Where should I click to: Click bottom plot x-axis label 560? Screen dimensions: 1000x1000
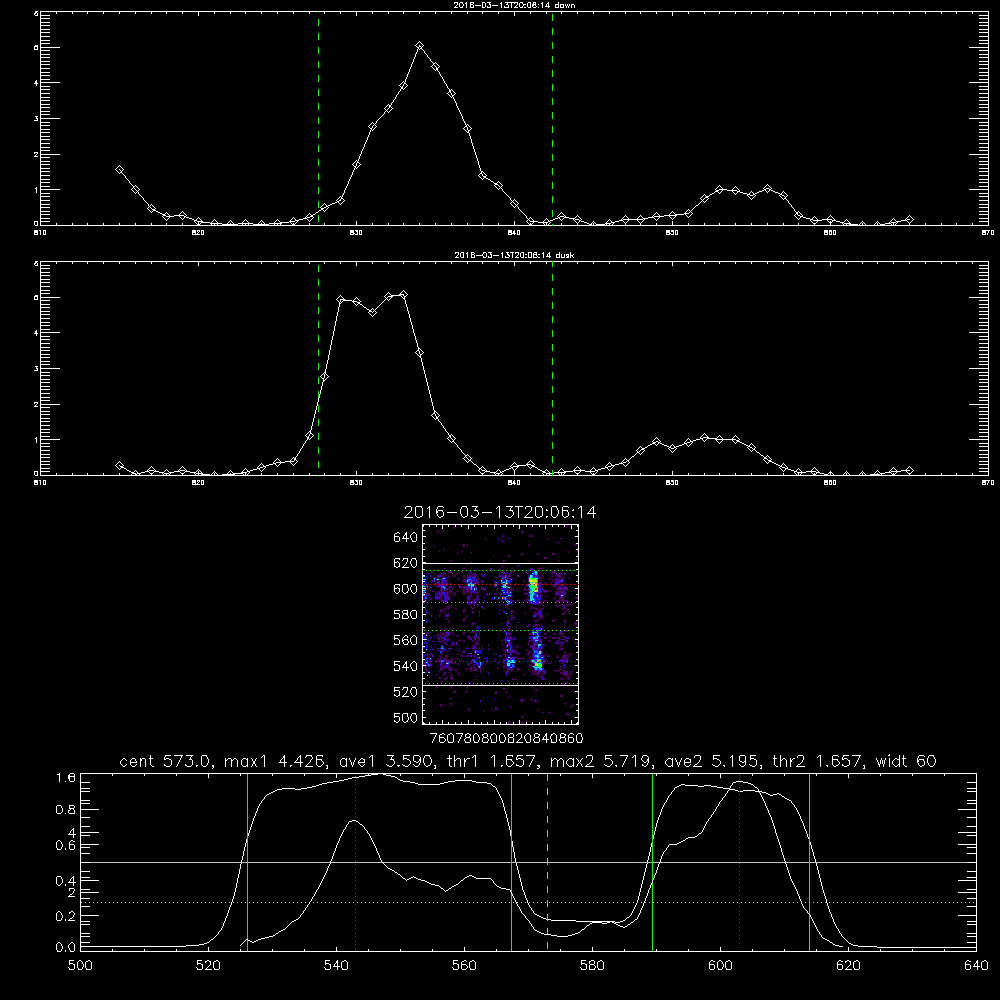[x=464, y=966]
